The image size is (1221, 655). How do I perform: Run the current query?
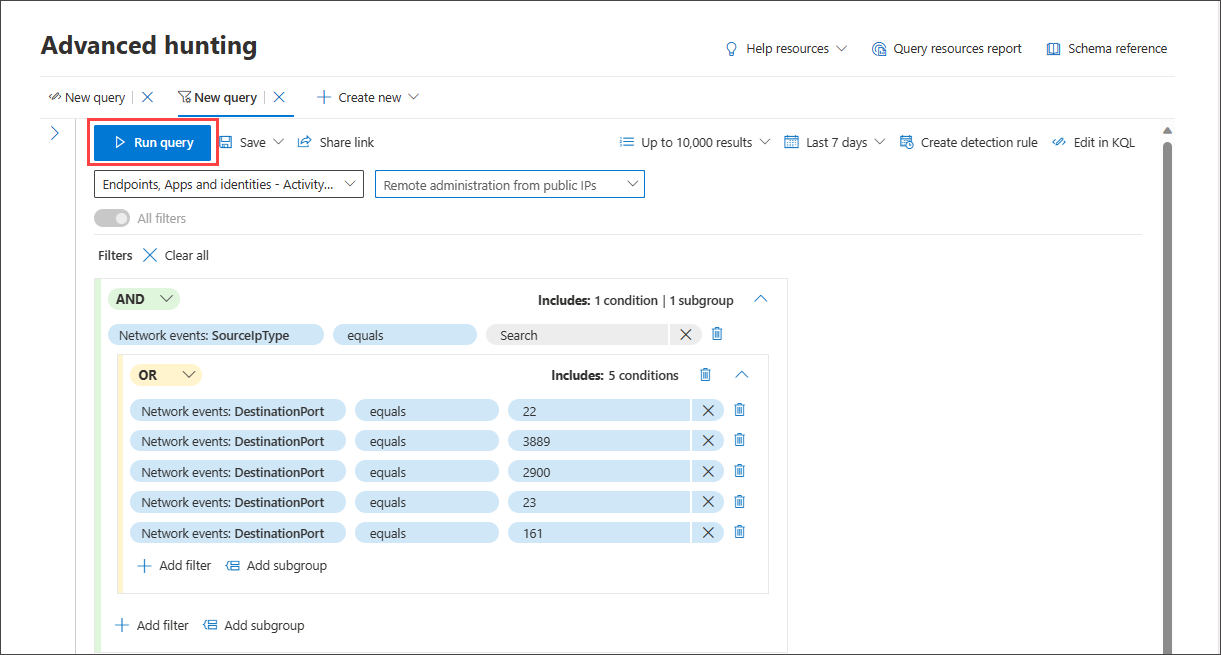coord(152,142)
